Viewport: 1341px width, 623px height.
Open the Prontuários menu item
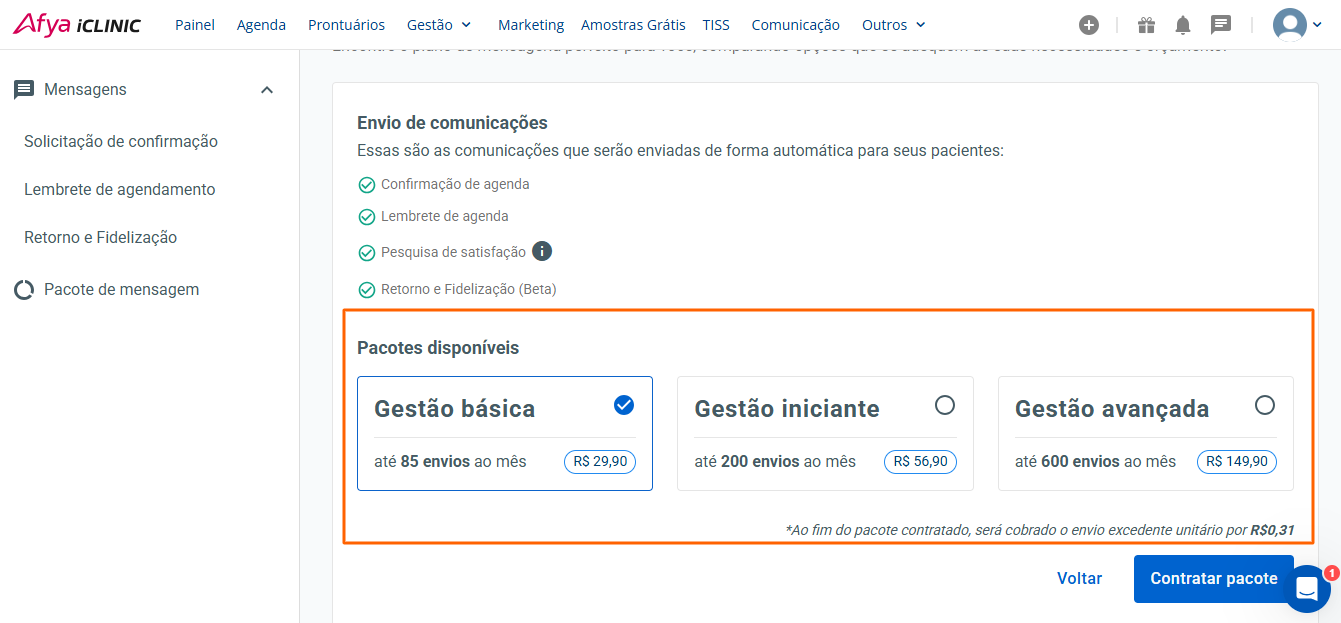point(346,25)
